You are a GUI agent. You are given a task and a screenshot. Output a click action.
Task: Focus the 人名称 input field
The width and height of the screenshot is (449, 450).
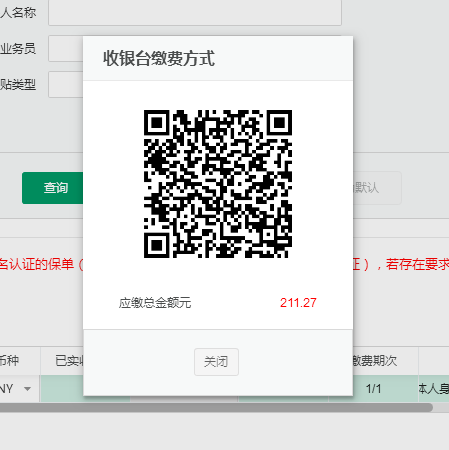[x=195, y=13]
